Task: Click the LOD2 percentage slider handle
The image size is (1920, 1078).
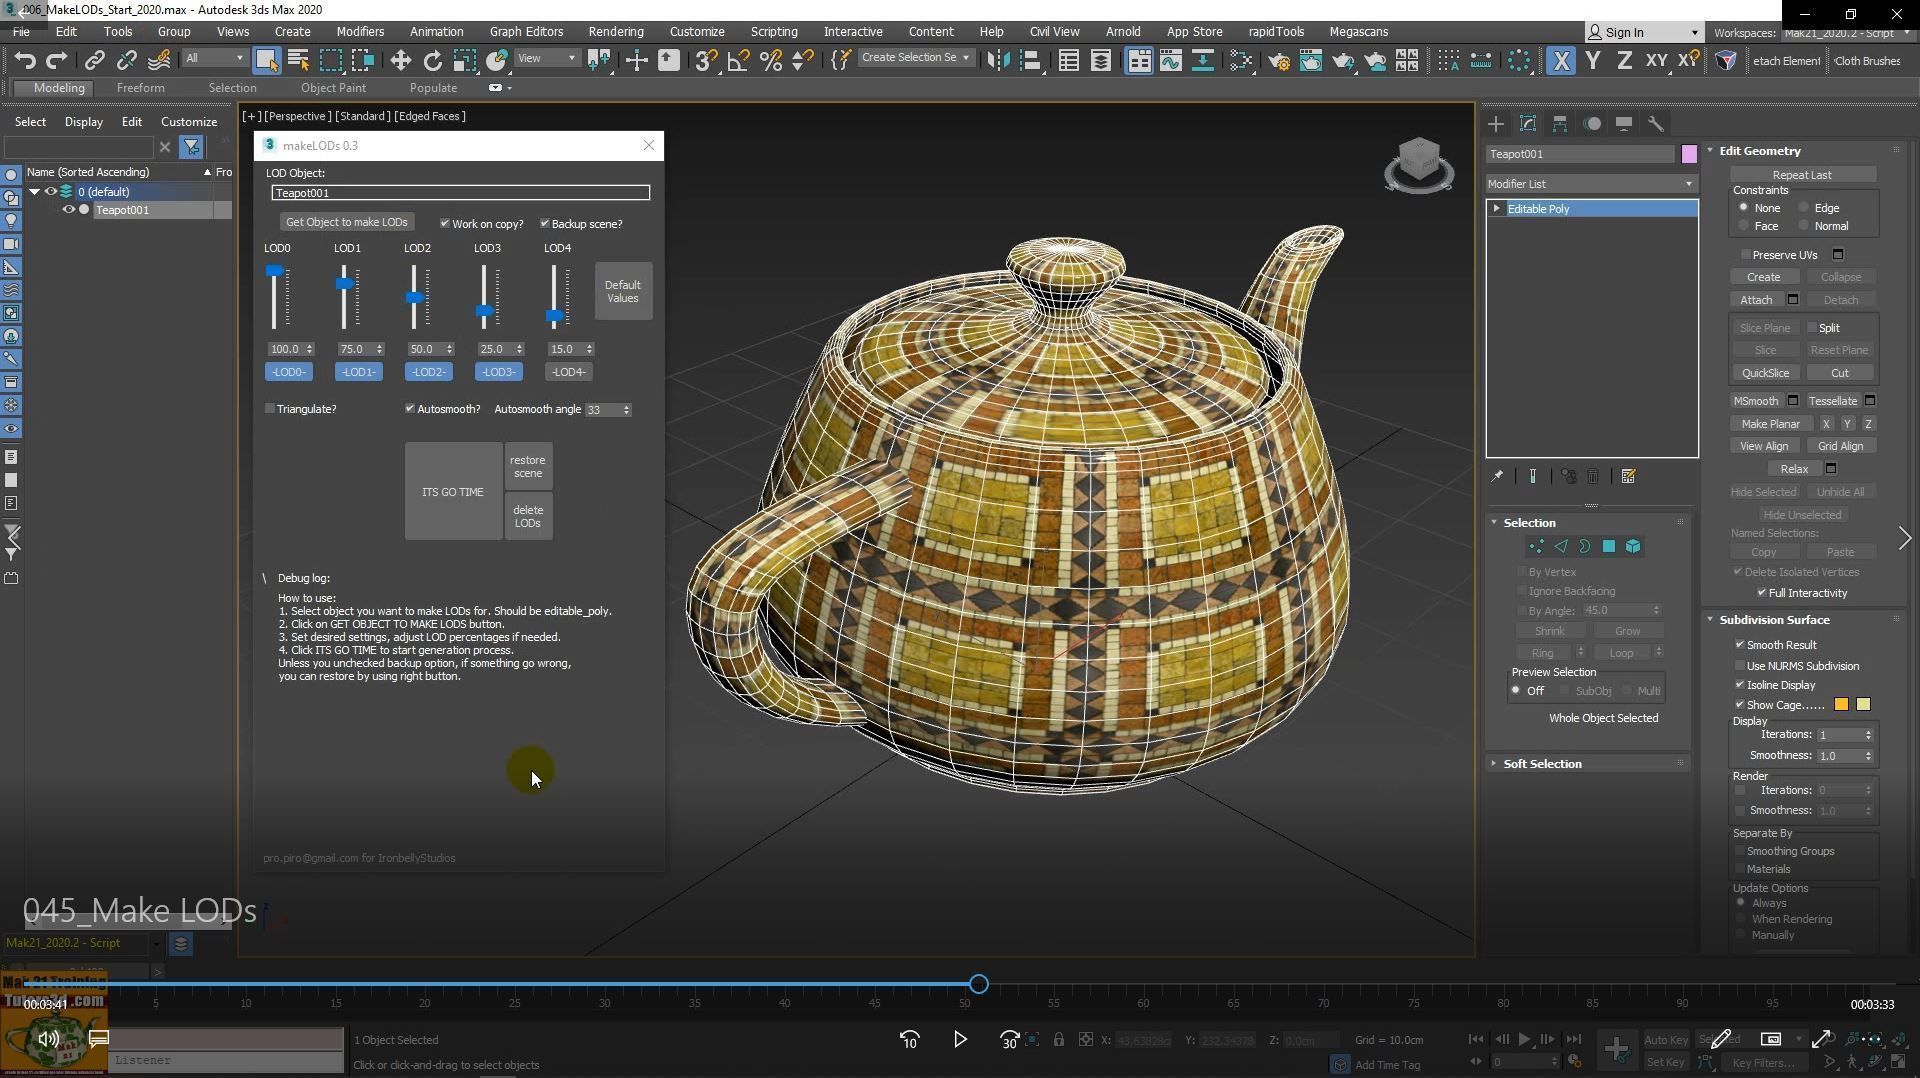Action: pyautogui.click(x=415, y=298)
